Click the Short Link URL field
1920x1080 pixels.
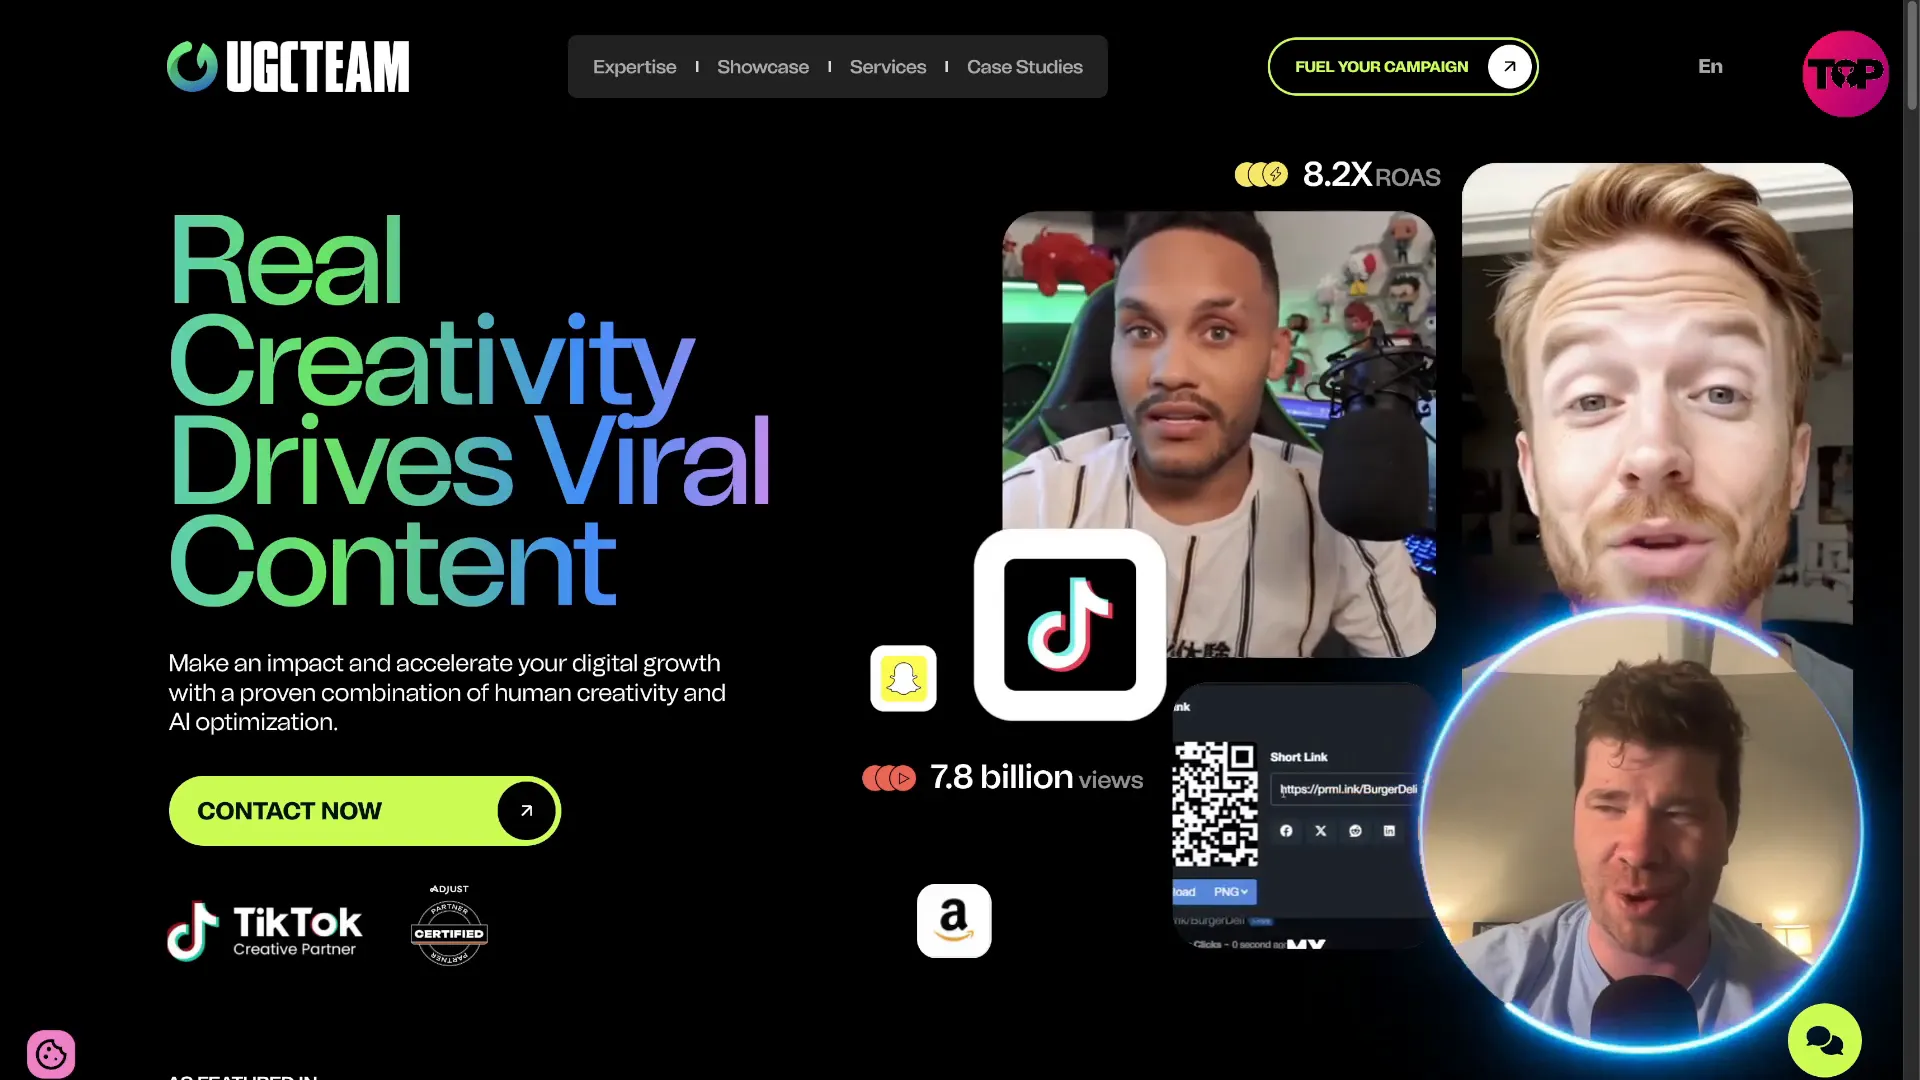1346,789
